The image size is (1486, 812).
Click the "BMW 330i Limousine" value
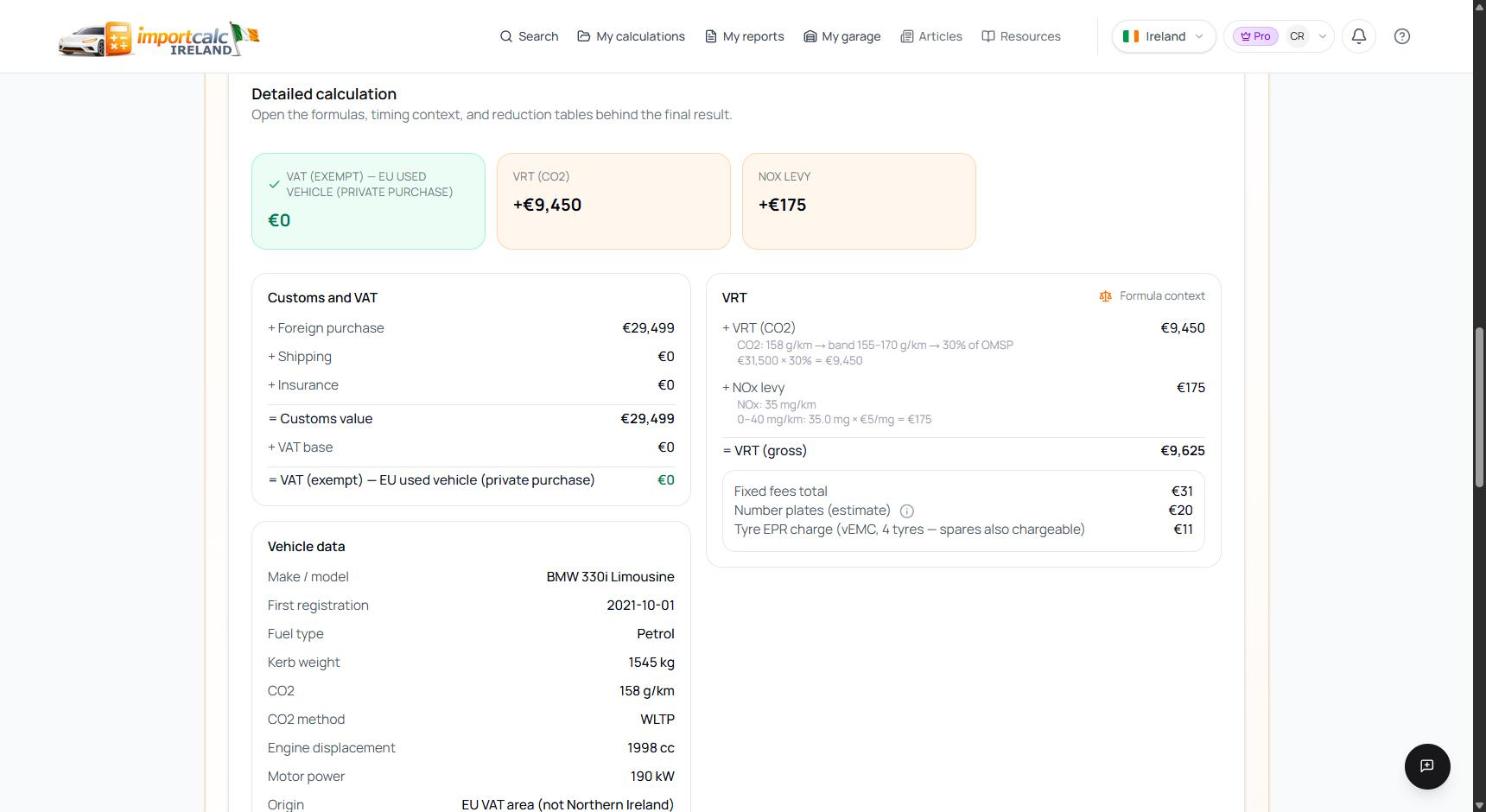tap(610, 577)
